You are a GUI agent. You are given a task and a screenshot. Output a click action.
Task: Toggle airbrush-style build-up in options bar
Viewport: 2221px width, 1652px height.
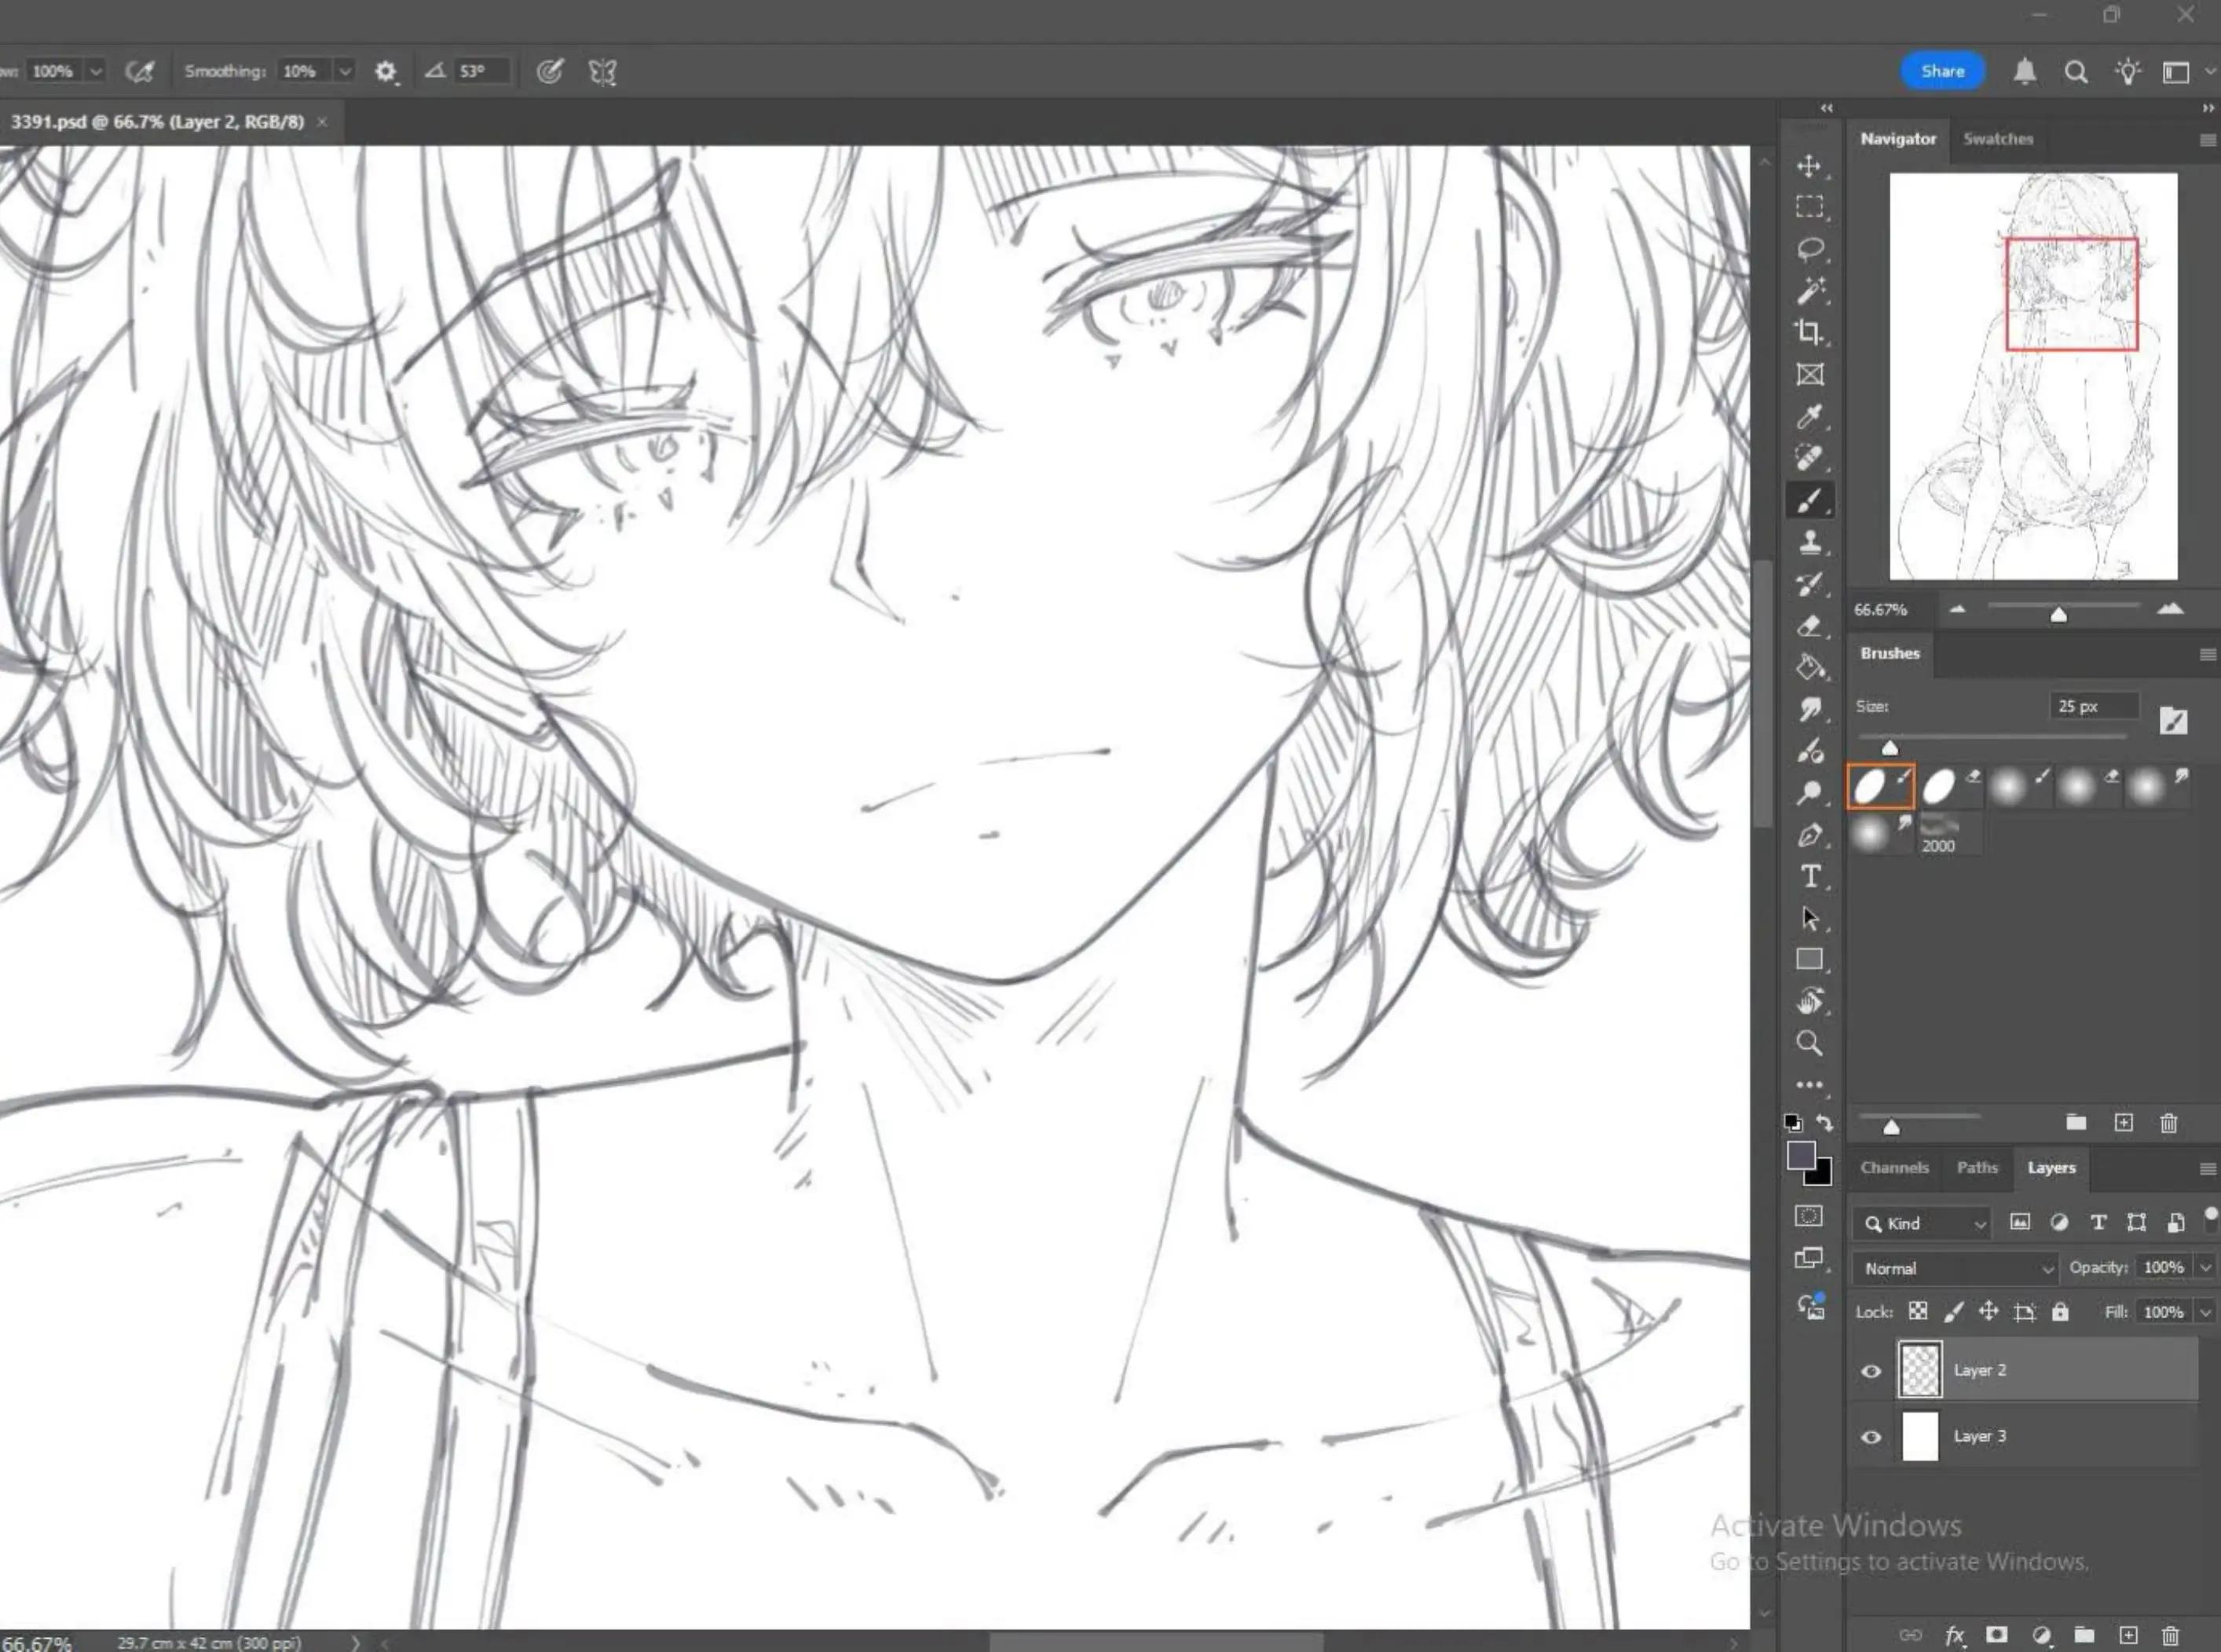point(140,71)
